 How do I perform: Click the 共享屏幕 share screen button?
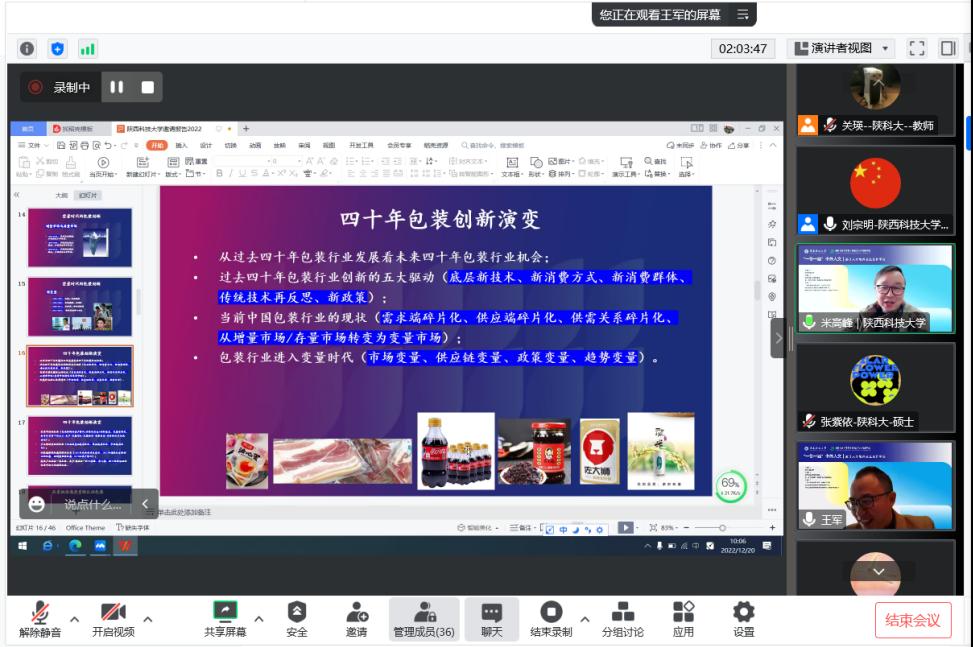click(x=226, y=619)
